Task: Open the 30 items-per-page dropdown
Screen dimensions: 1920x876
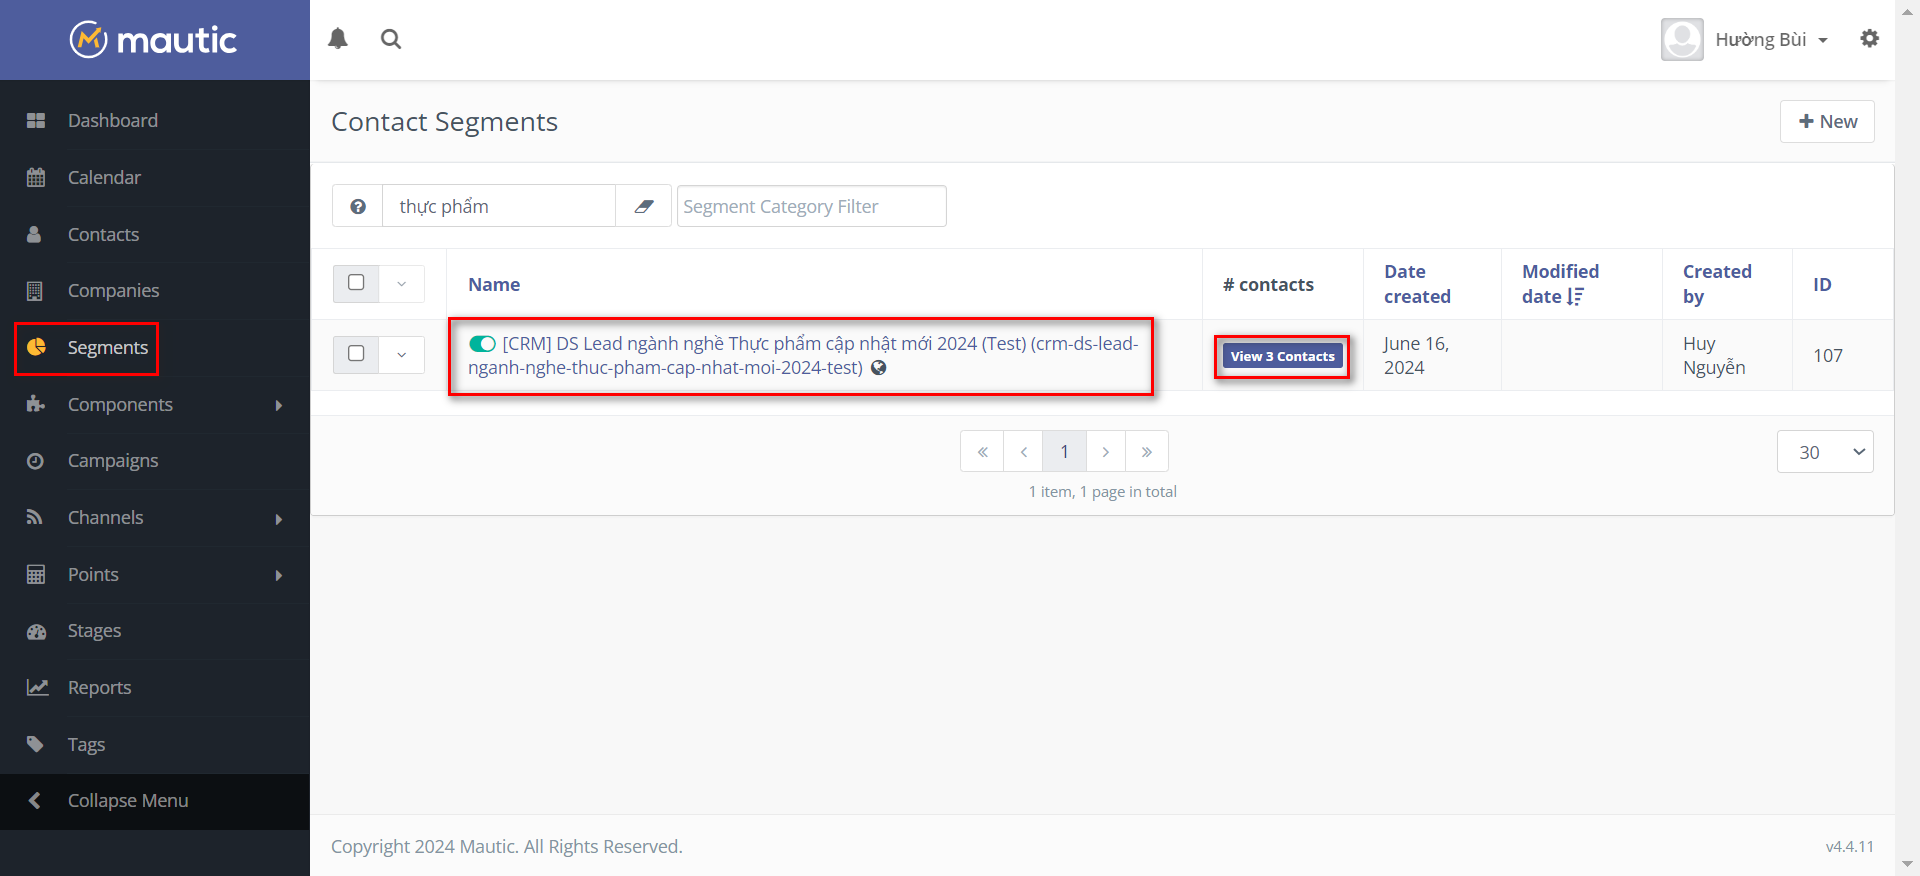Action: click(1824, 452)
